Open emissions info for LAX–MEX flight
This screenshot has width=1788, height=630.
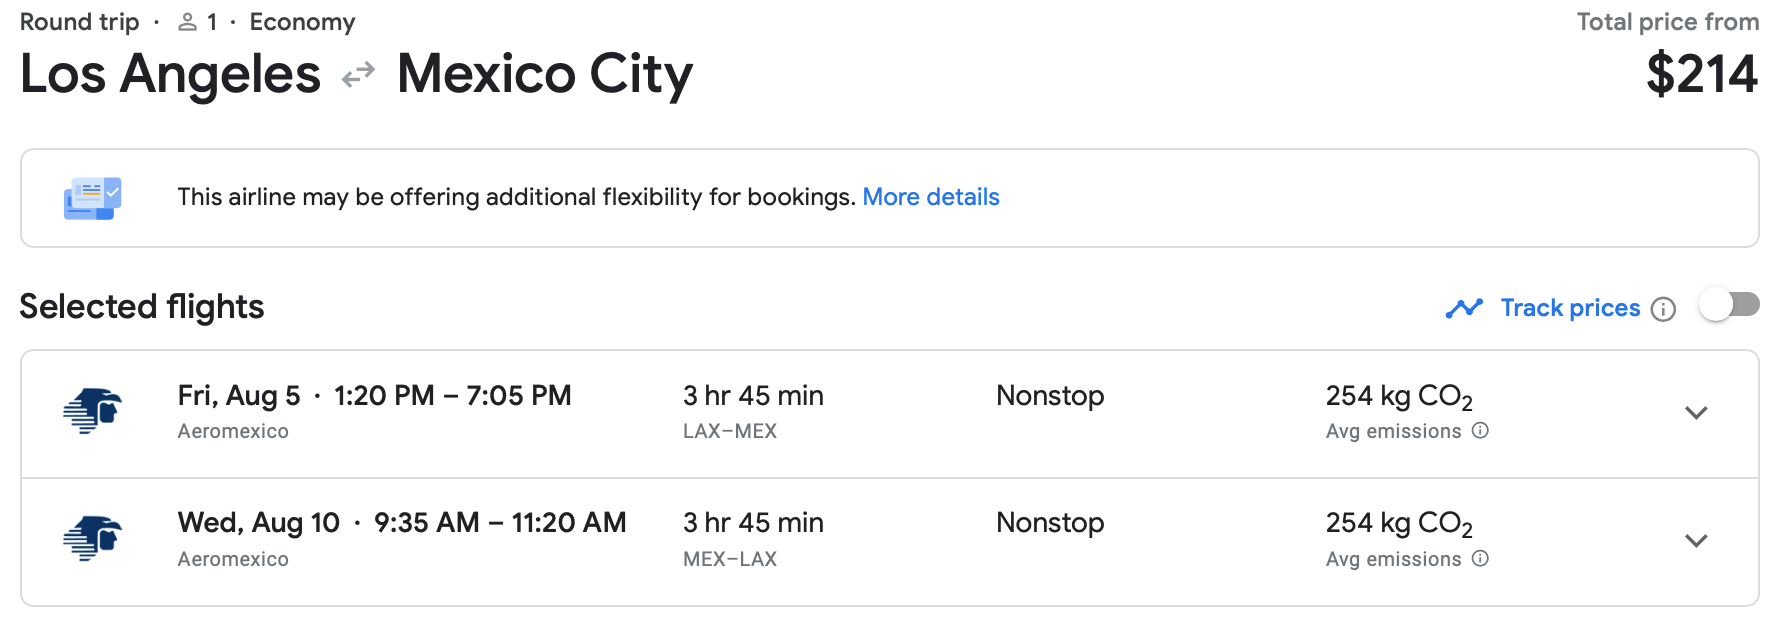[x=1481, y=431]
